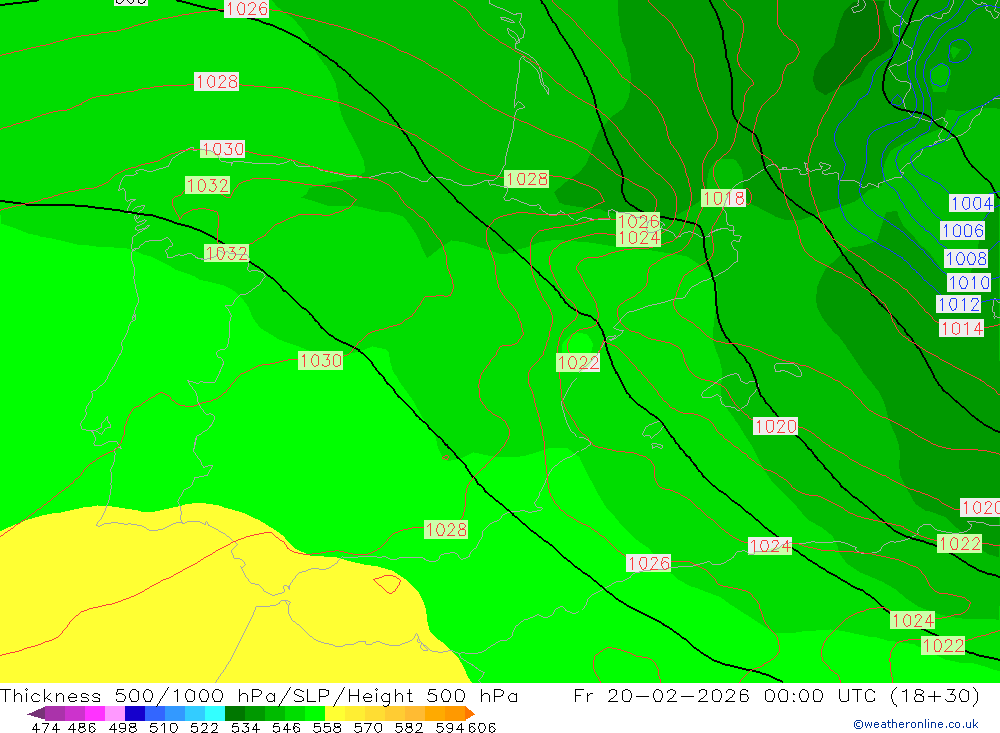The image size is (1000, 733).
Task: Select the legend value 594
Action: pos(450,727)
